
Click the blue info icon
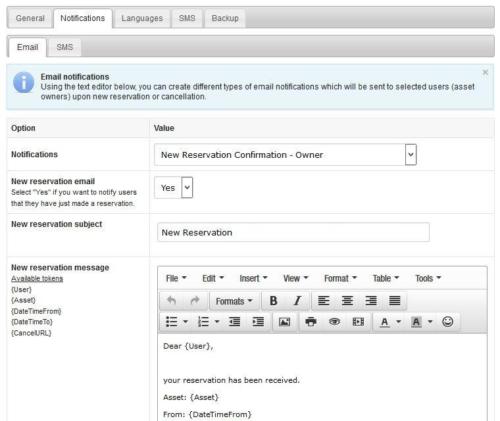[x=23, y=82]
